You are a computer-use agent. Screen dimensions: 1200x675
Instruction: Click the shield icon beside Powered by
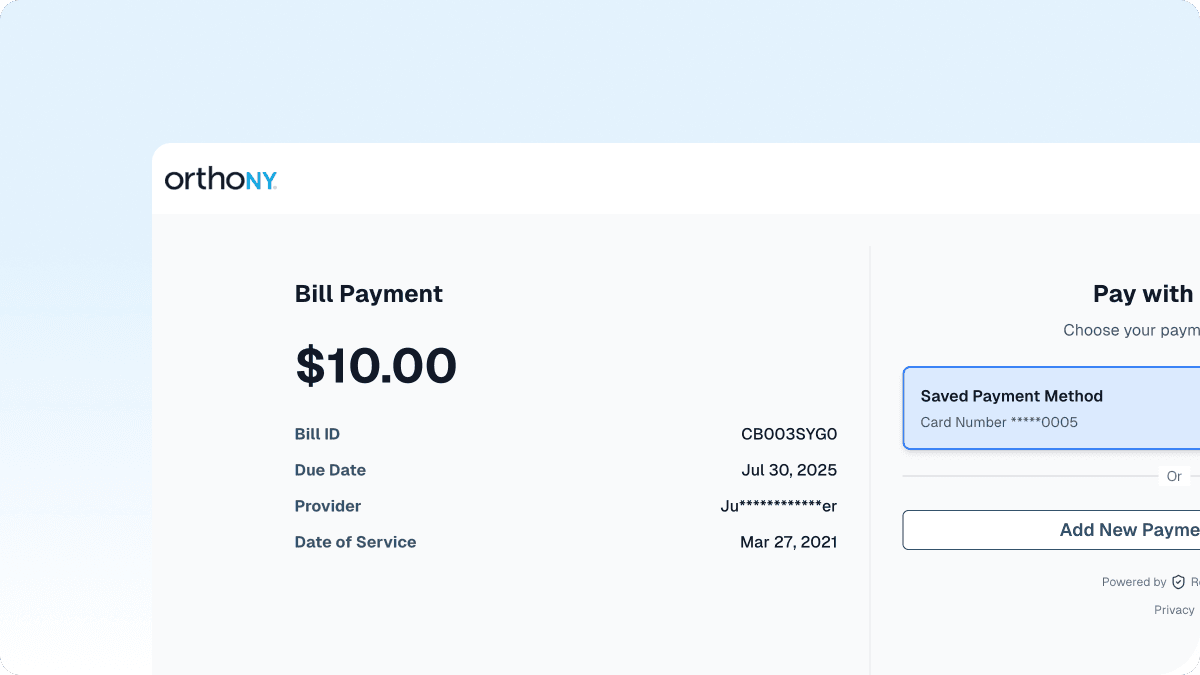pos(1178,582)
